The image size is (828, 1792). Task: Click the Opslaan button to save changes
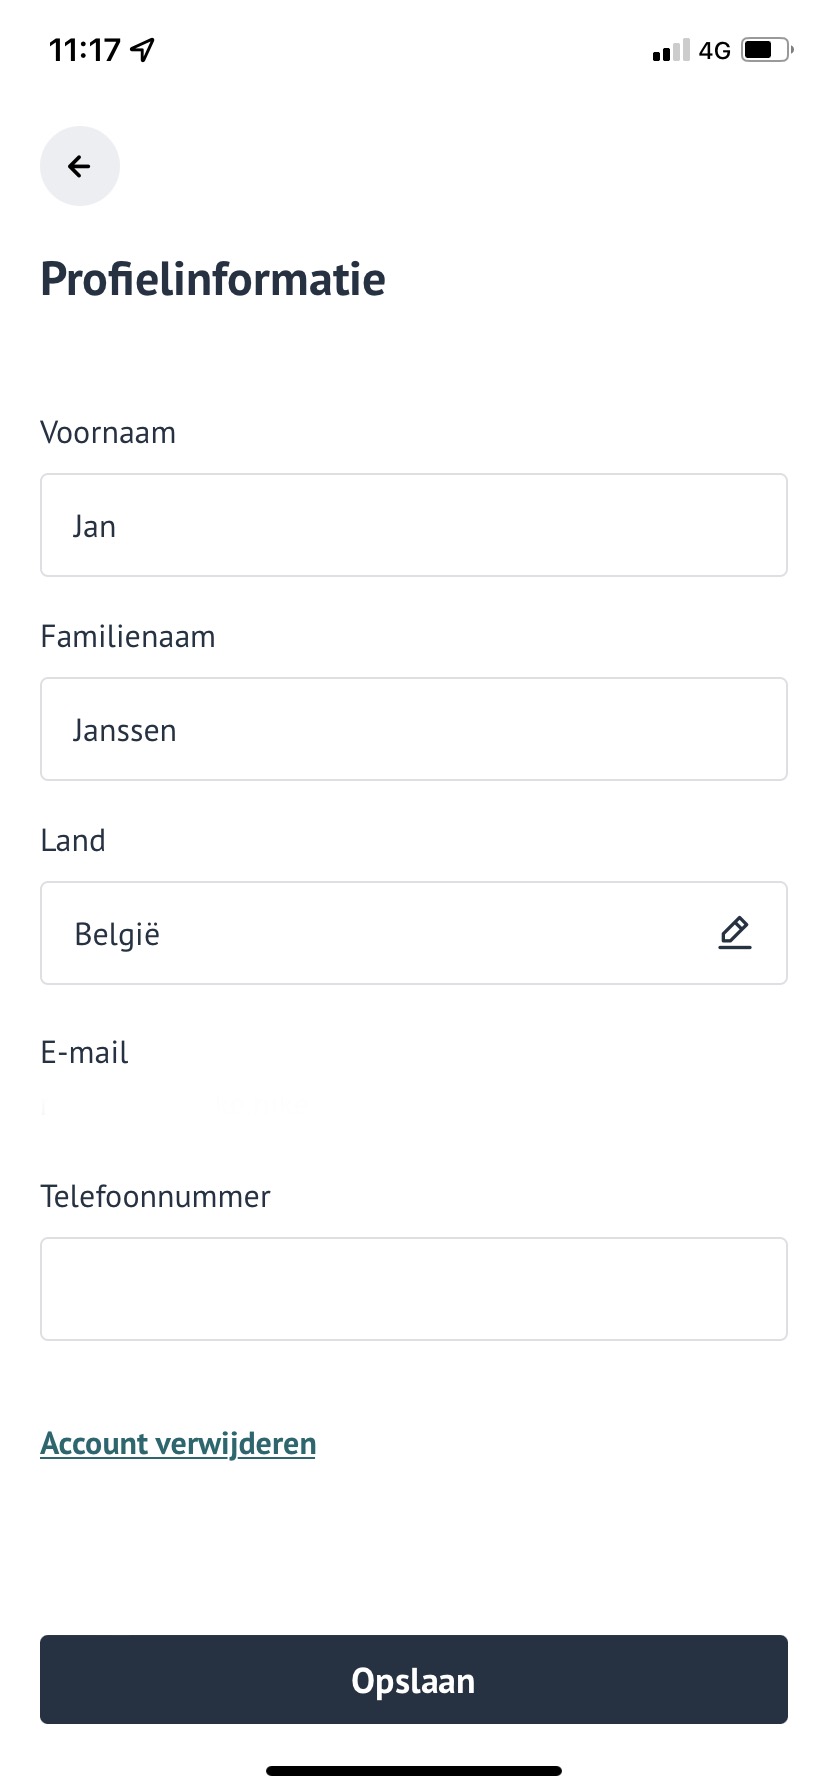pyautogui.click(x=413, y=1680)
